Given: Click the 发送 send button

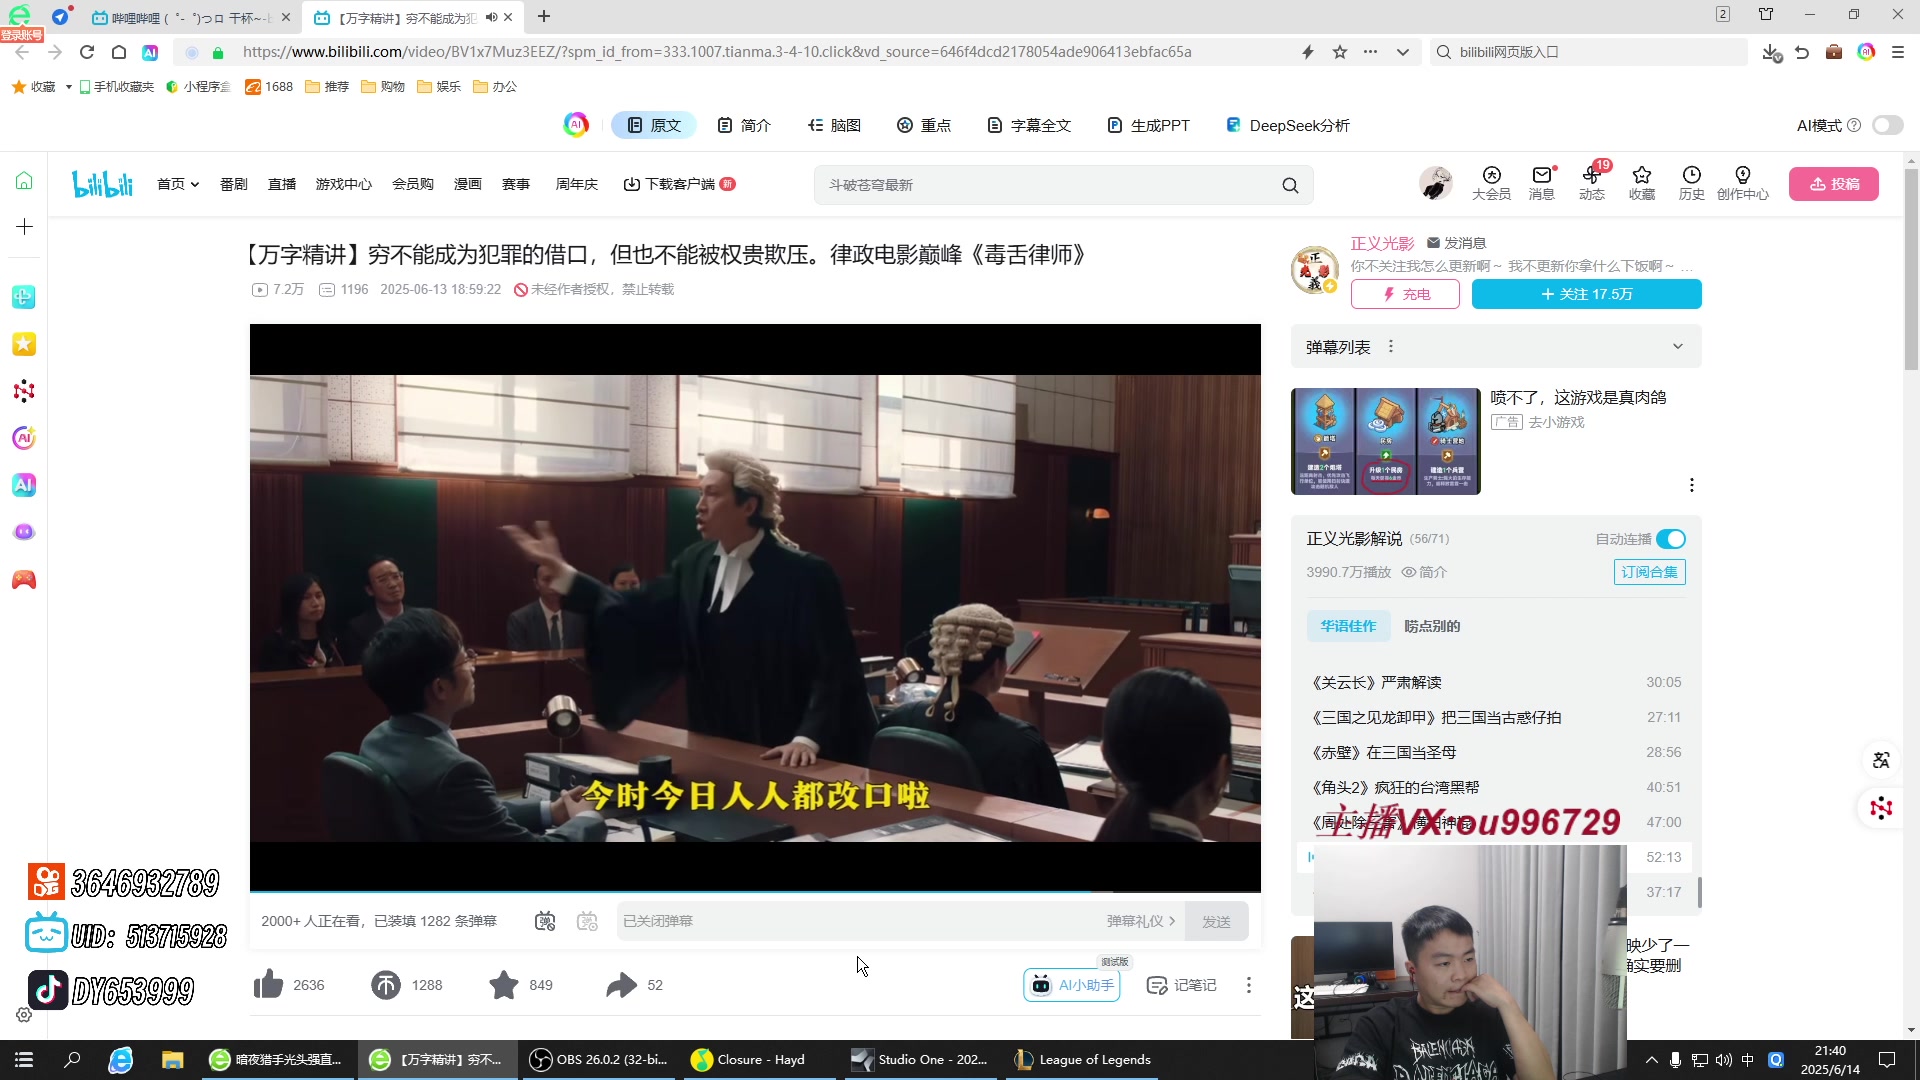Looking at the screenshot, I should tap(1216, 921).
